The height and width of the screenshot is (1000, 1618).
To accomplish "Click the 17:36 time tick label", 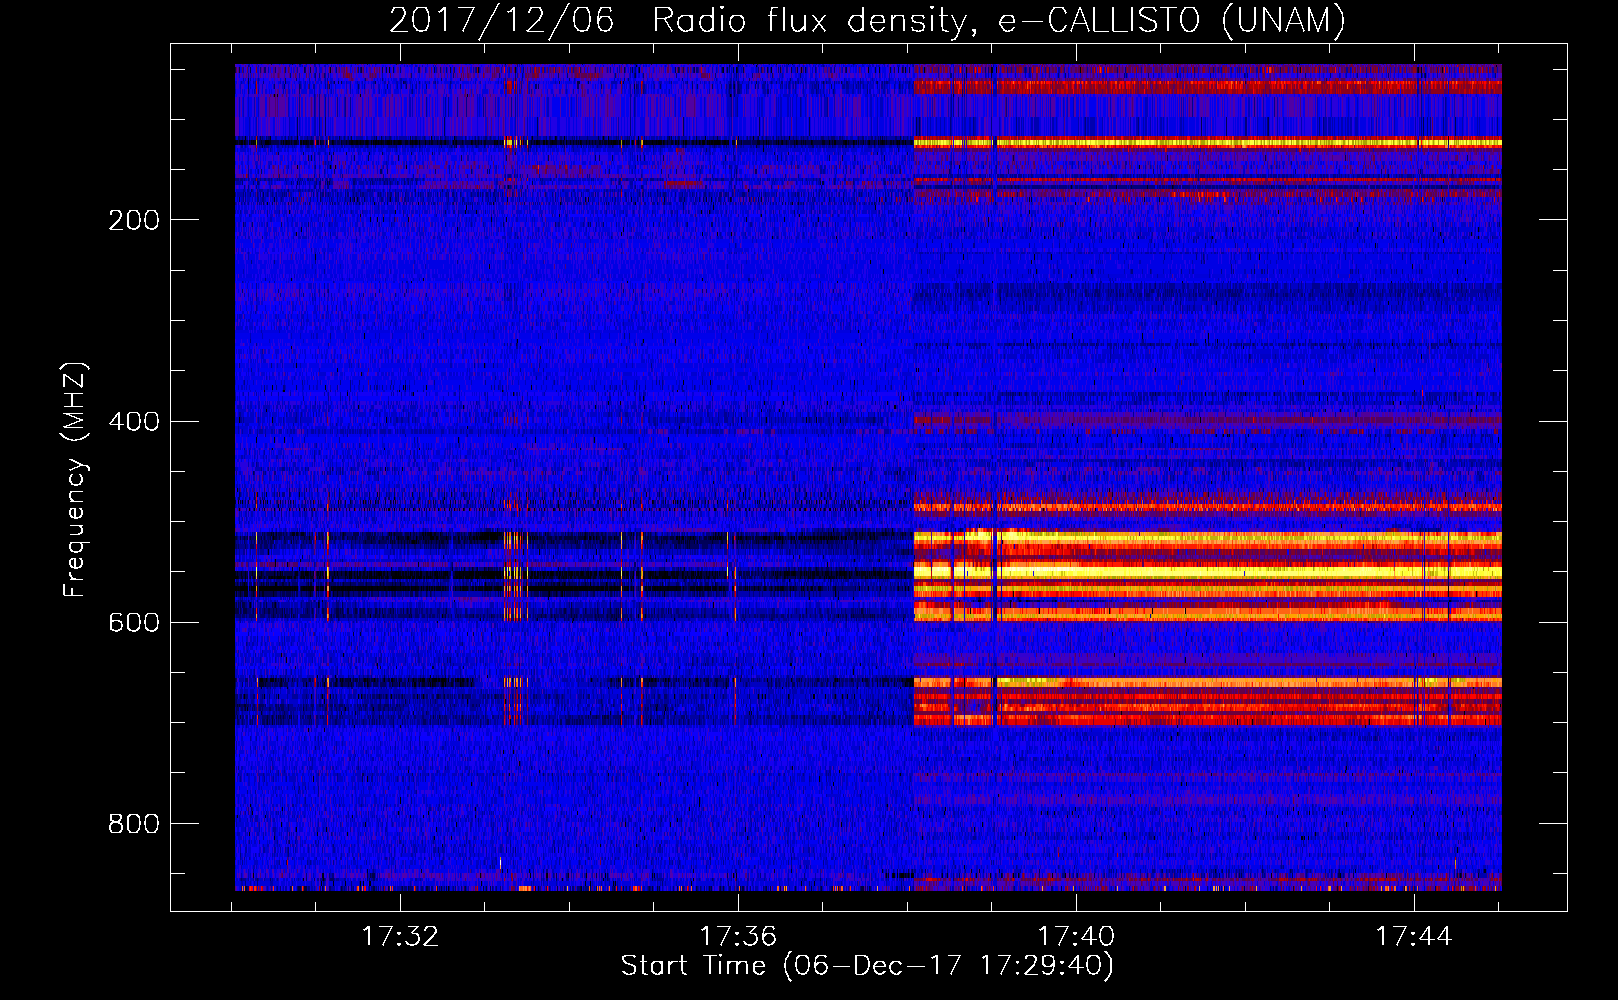I will 738,937.
